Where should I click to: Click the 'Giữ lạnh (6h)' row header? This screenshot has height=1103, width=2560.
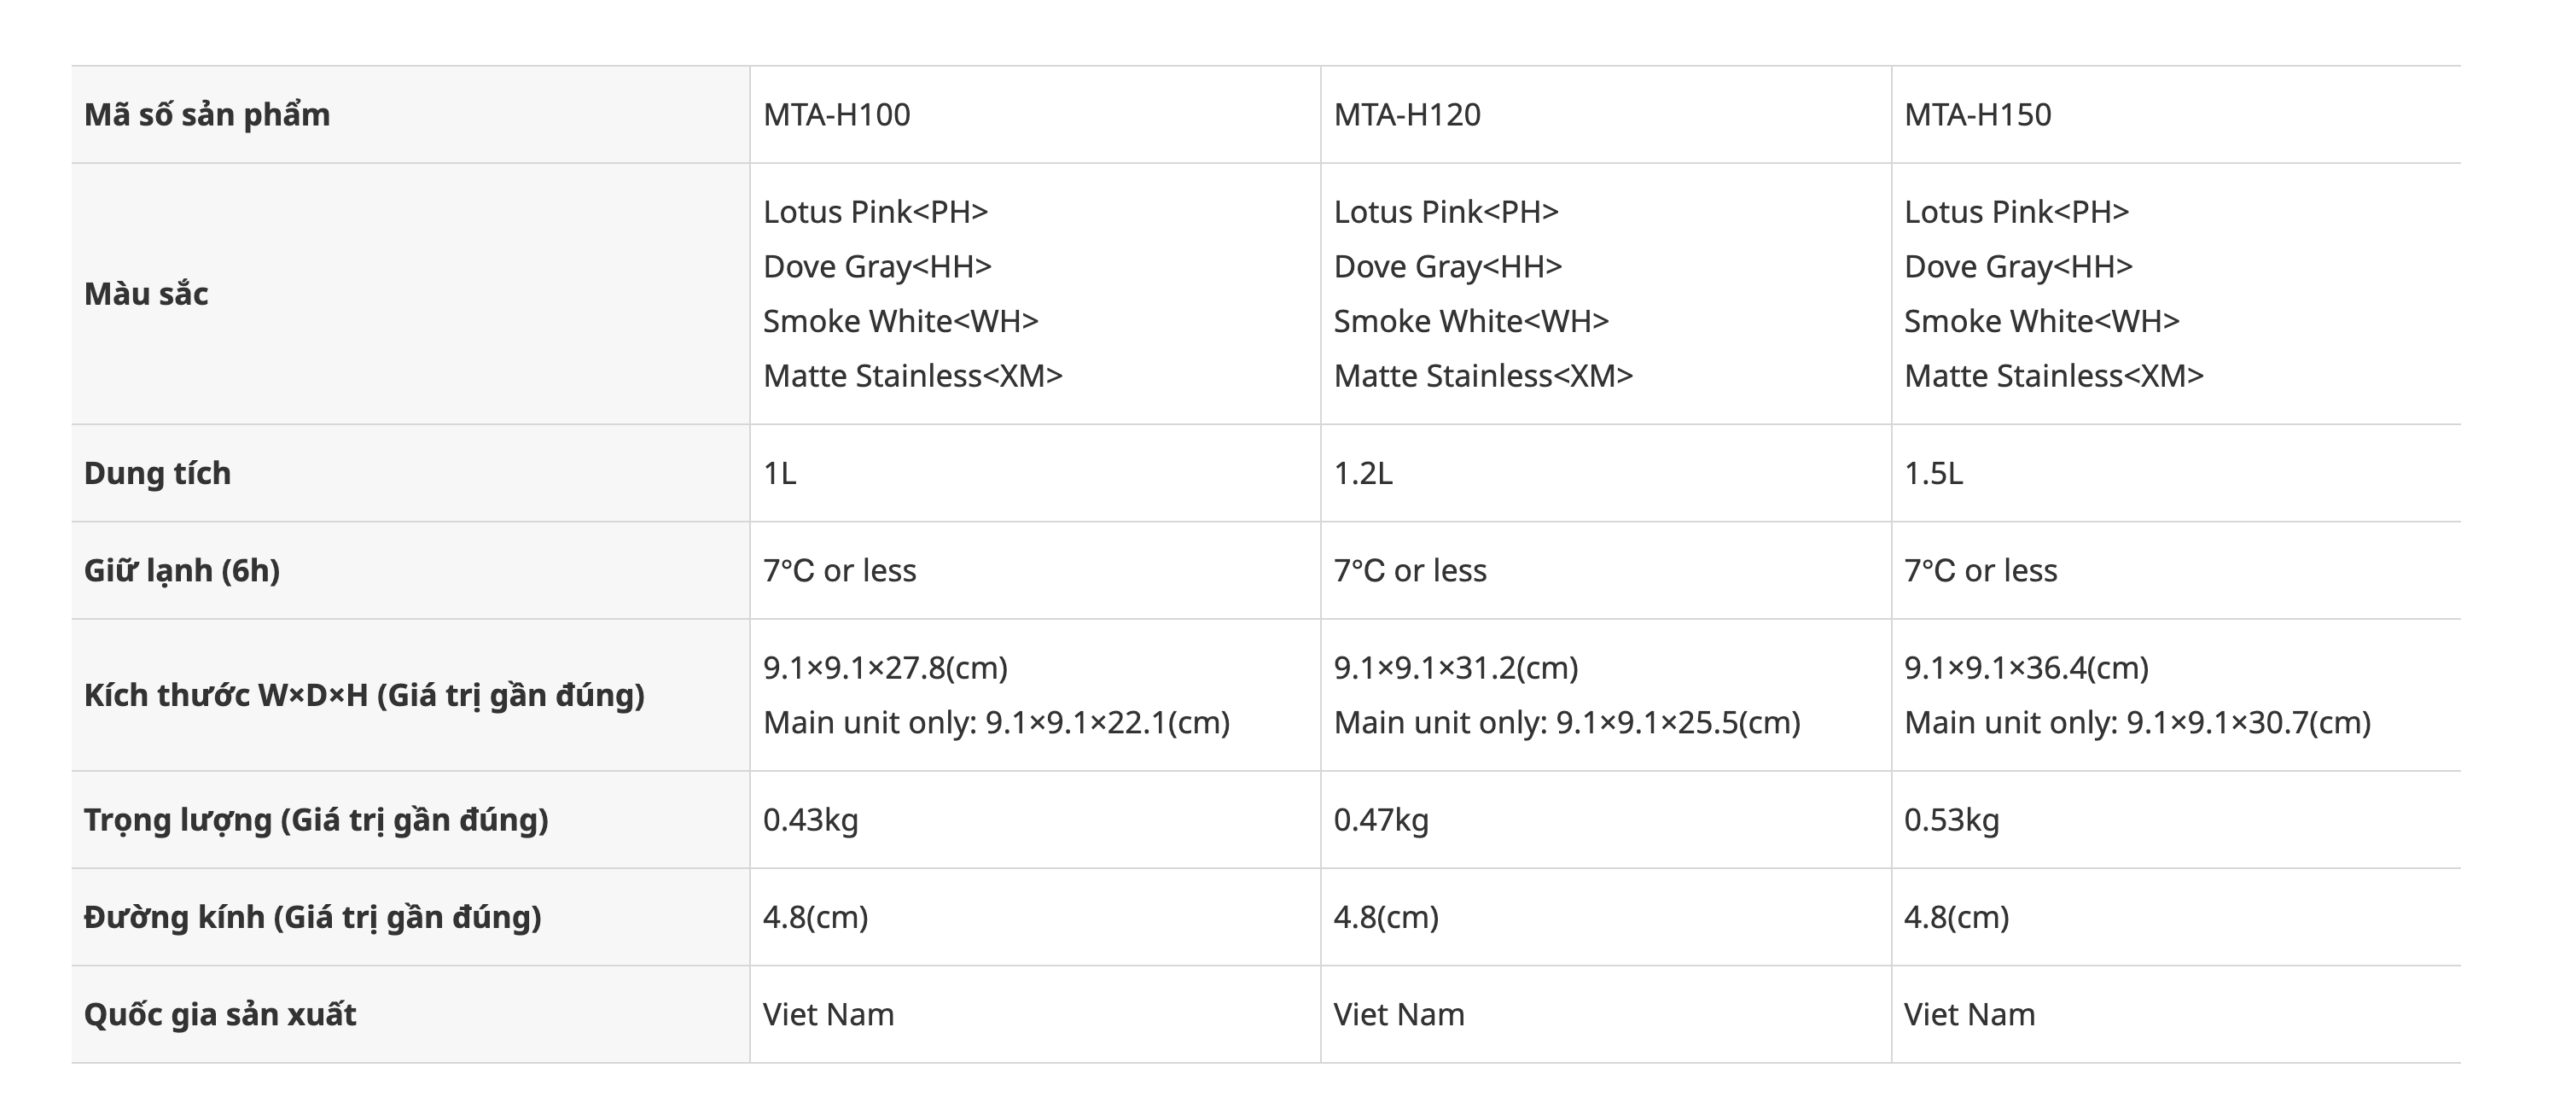(x=182, y=570)
